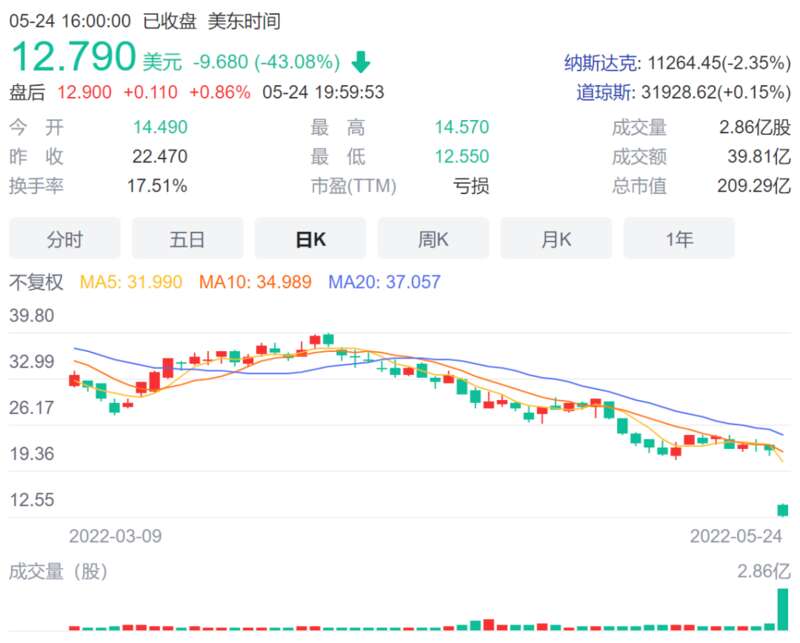Click the 不复权 adjustment option
Image resolution: width=800 pixels, height=643 pixels.
pyautogui.click(x=36, y=282)
